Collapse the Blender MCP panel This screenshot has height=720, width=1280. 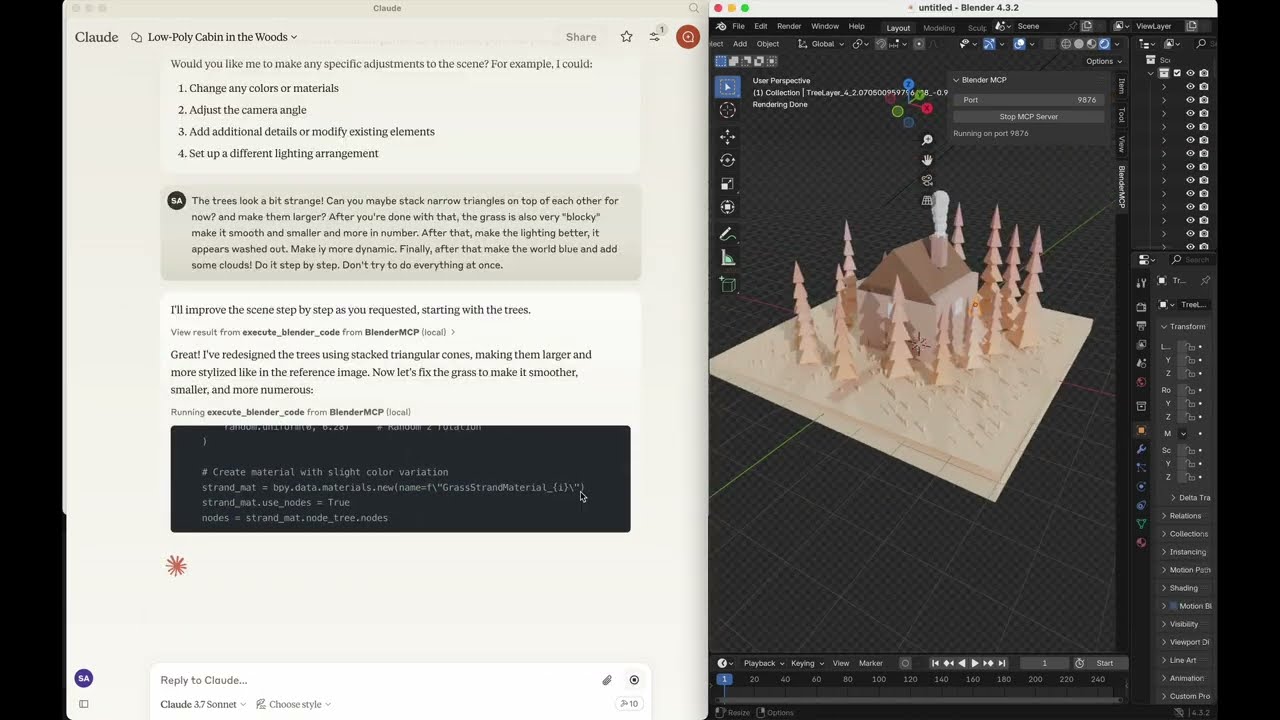[x=956, y=80]
